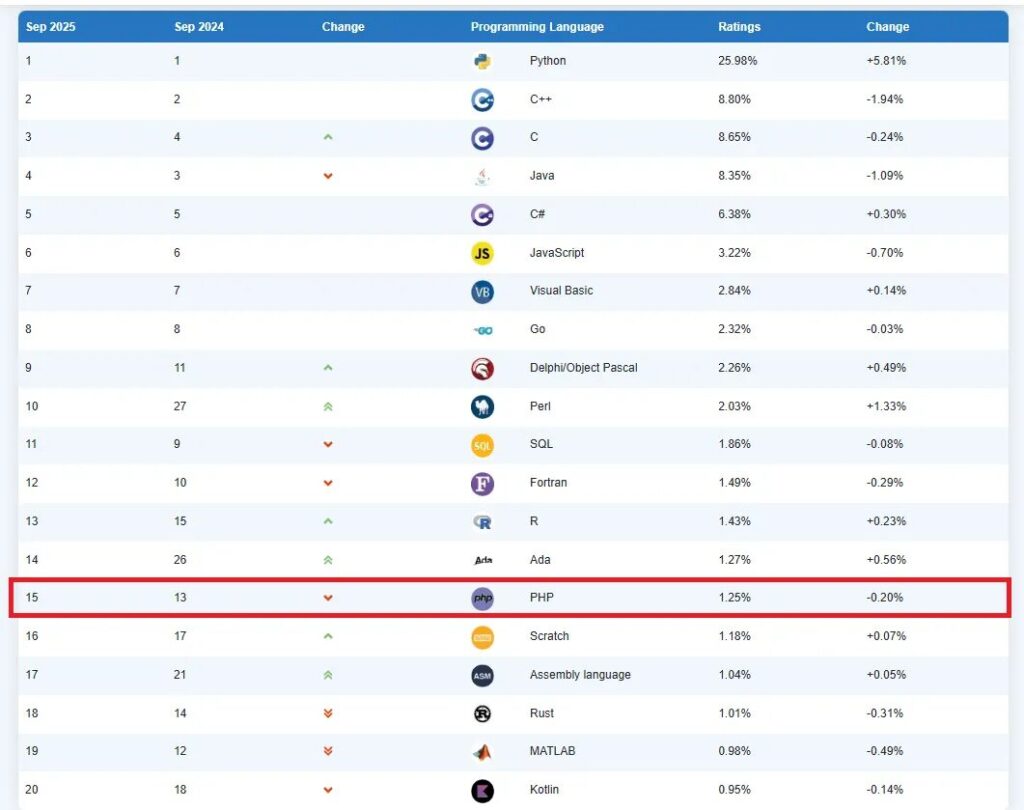Click the Visual Basic VB icon
The height and width of the screenshot is (810, 1024).
click(x=482, y=291)
